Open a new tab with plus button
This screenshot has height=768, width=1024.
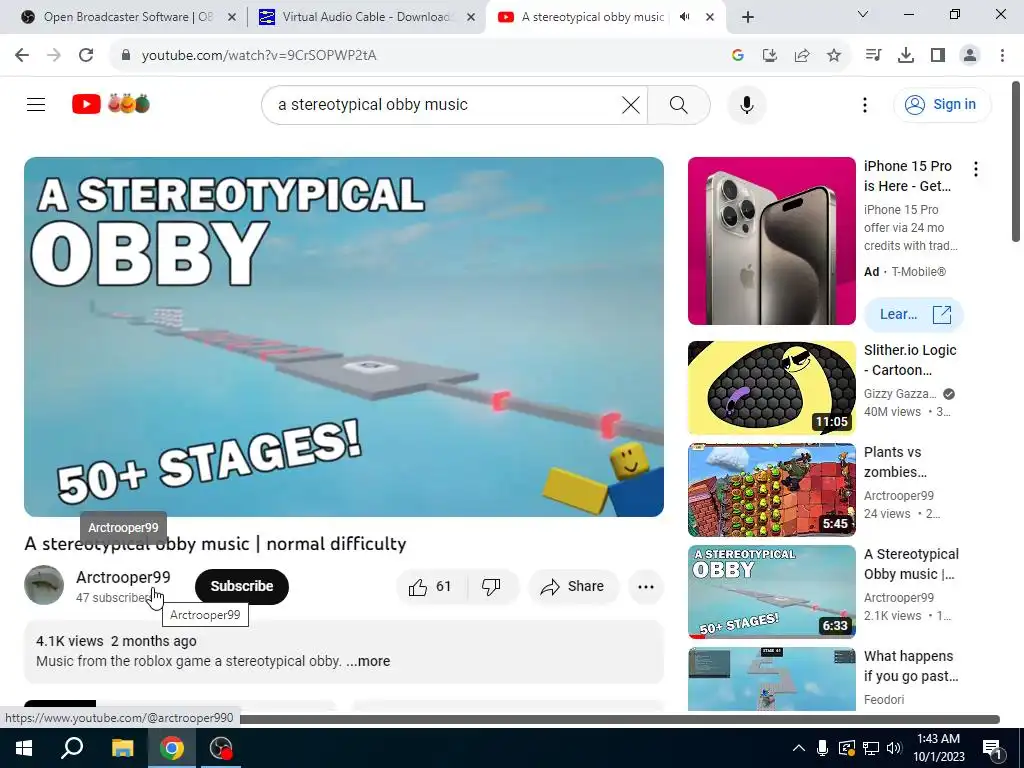tap(748, 17)
